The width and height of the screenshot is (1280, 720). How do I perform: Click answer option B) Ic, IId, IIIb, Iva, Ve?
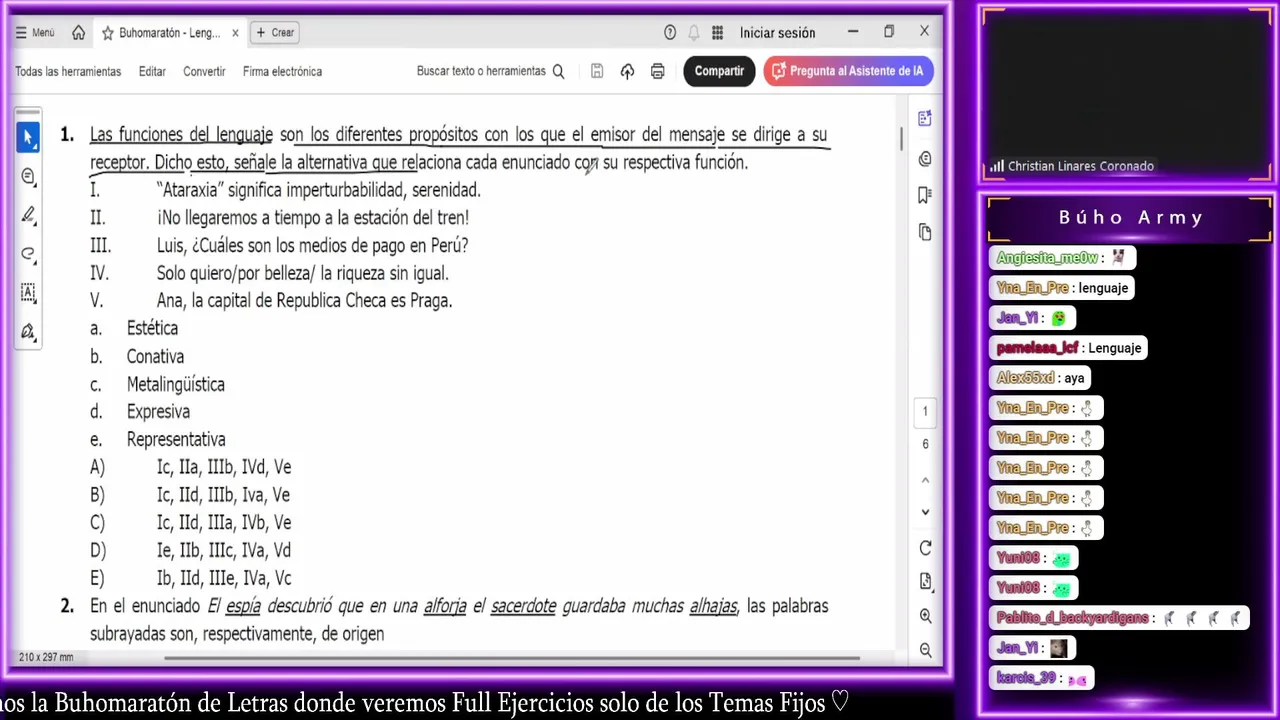pyautogui.click(x=190, y=495)
